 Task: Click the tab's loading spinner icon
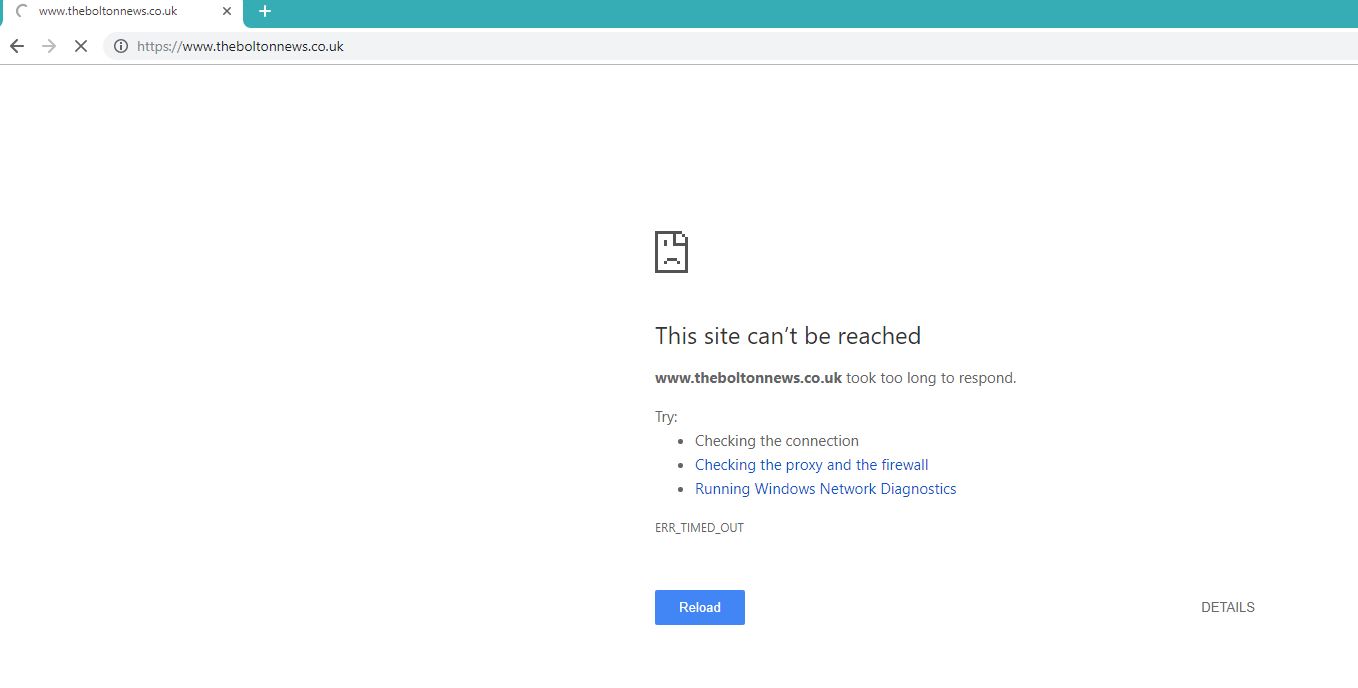click(x=22, y=11)
